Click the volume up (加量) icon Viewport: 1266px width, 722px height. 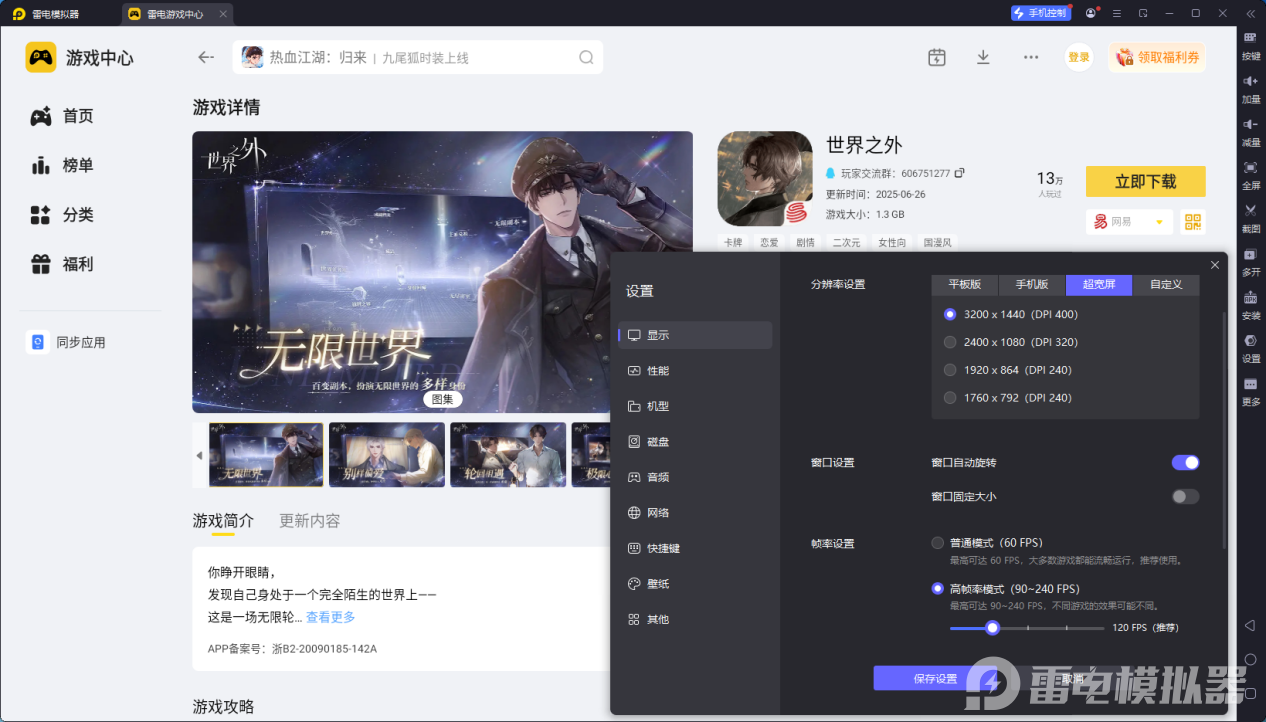tap(1250, 81)
